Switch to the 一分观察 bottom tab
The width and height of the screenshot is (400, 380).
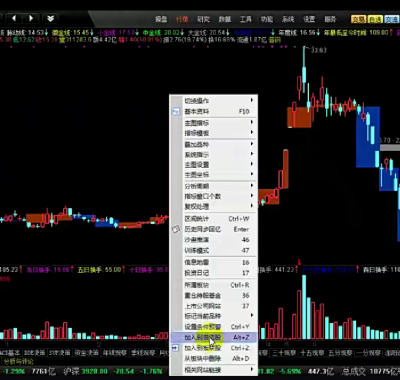click(369, 353)
